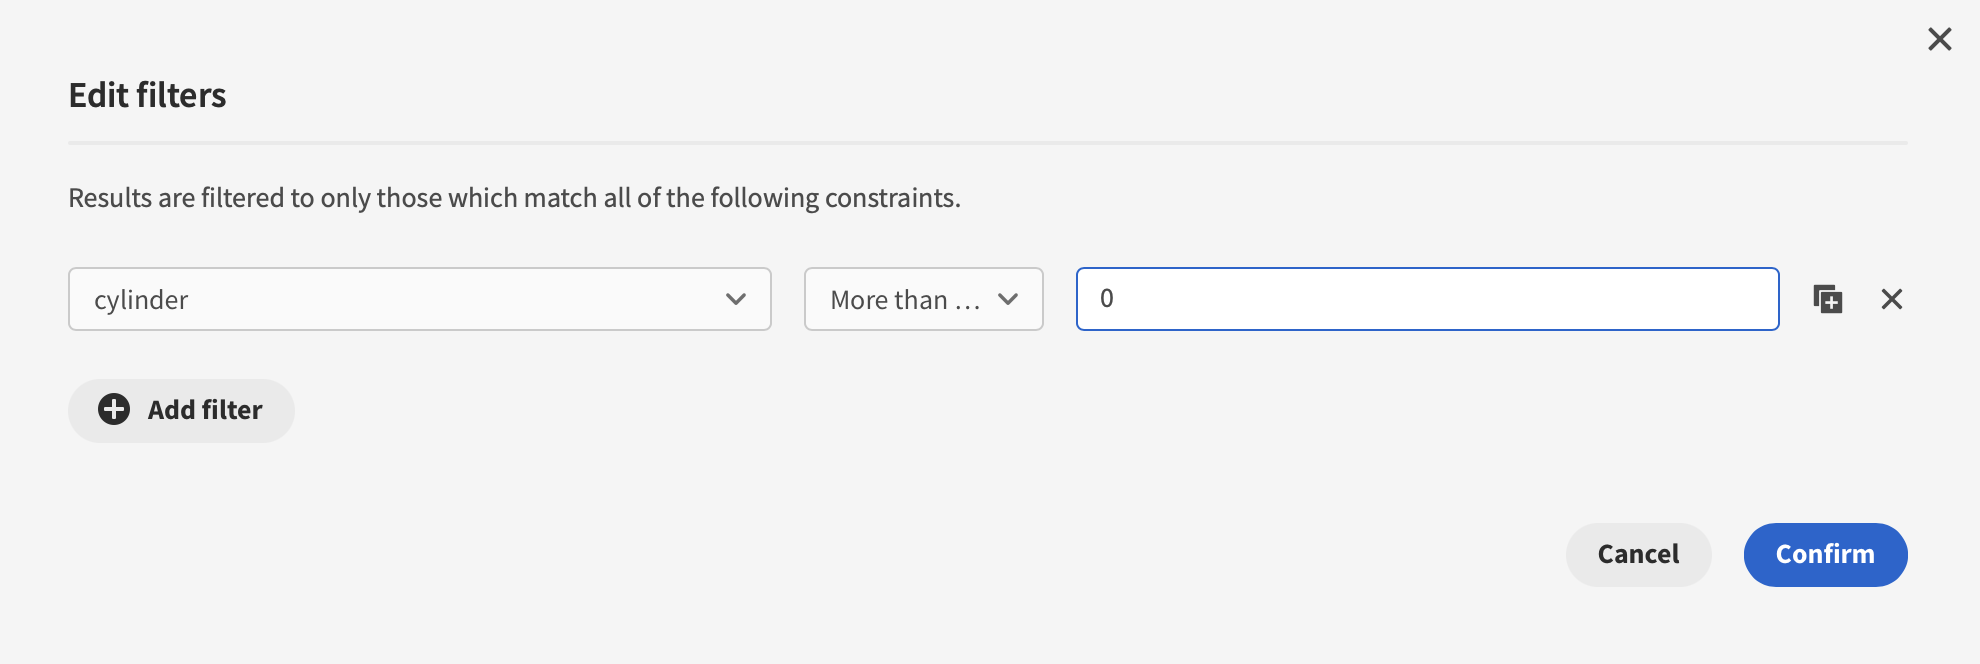The image size is (1980, 664).
Task: Open the cylinder column dropdown
Action: pyautogui.click(x=419, y=299)
